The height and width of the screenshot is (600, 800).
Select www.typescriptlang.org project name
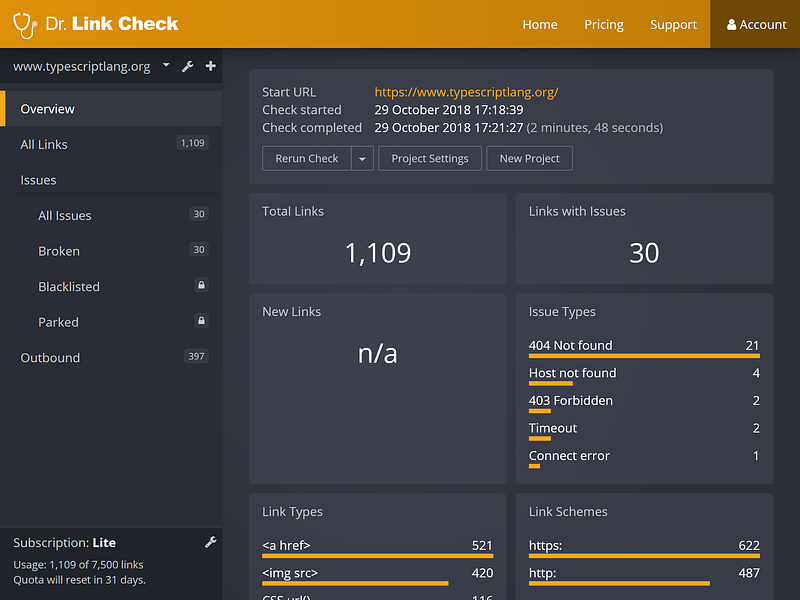(x=82, y=66)
